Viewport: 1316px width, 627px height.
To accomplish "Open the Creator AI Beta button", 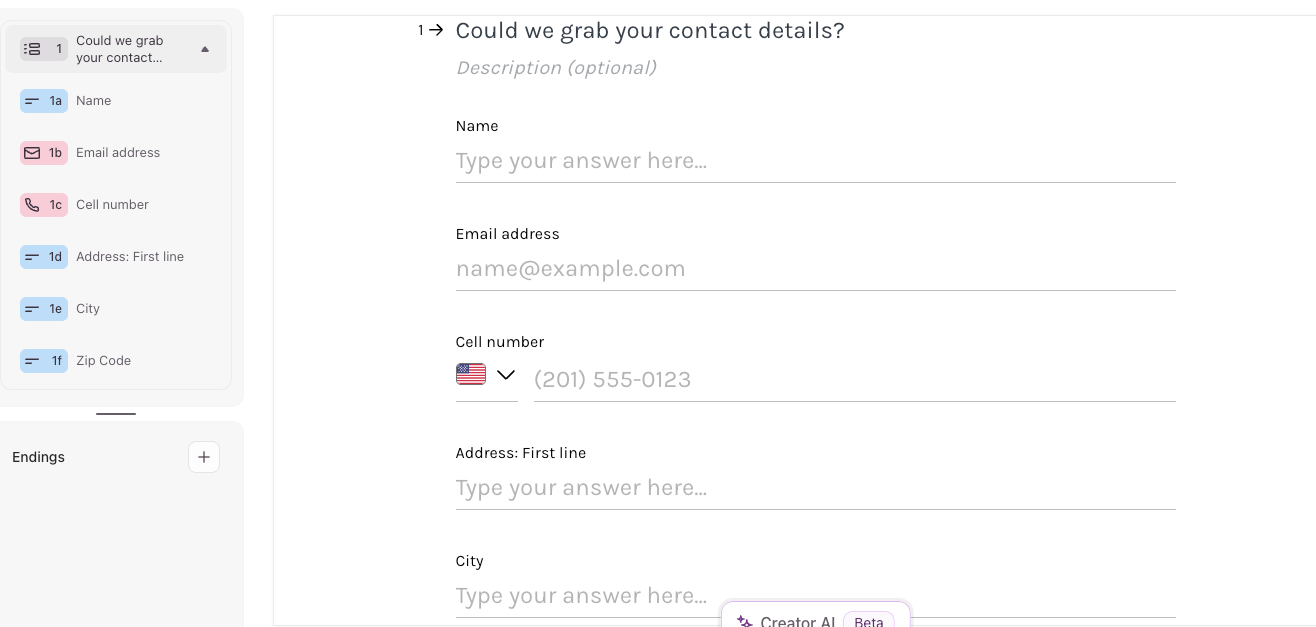I will (815, 615).
